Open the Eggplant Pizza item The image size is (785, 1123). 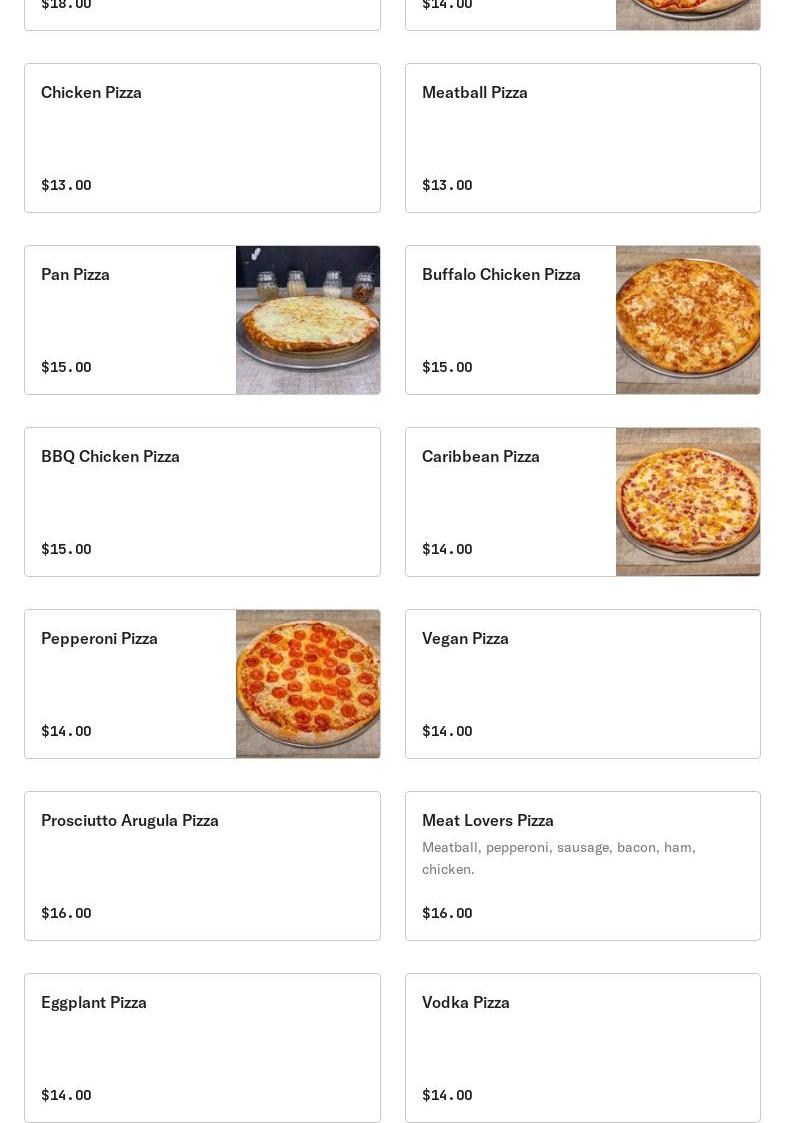pyautogui.click(x=202, y=1048)
